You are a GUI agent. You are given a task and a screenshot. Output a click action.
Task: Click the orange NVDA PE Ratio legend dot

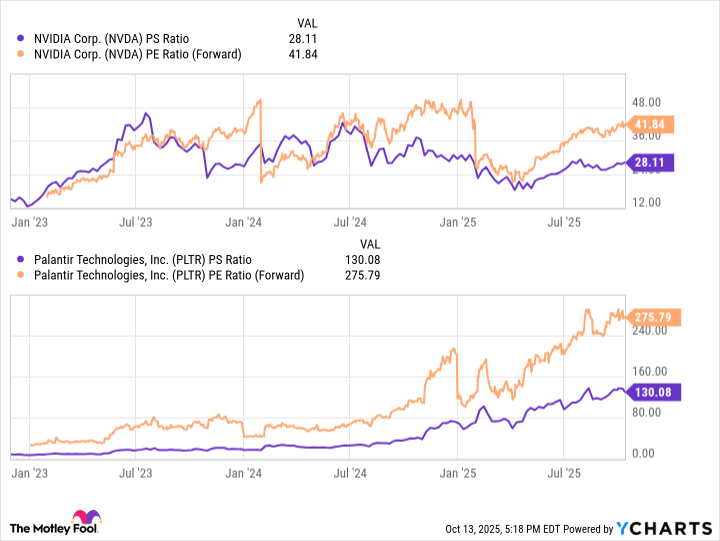click(x=23, y=54)
